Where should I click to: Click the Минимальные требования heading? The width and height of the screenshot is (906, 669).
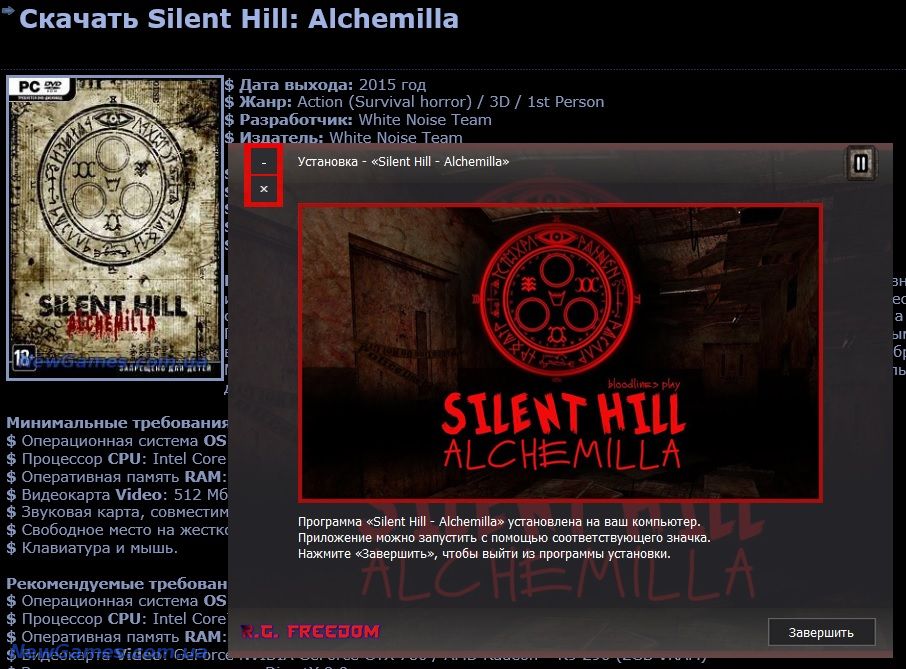[x=117, y=423]
